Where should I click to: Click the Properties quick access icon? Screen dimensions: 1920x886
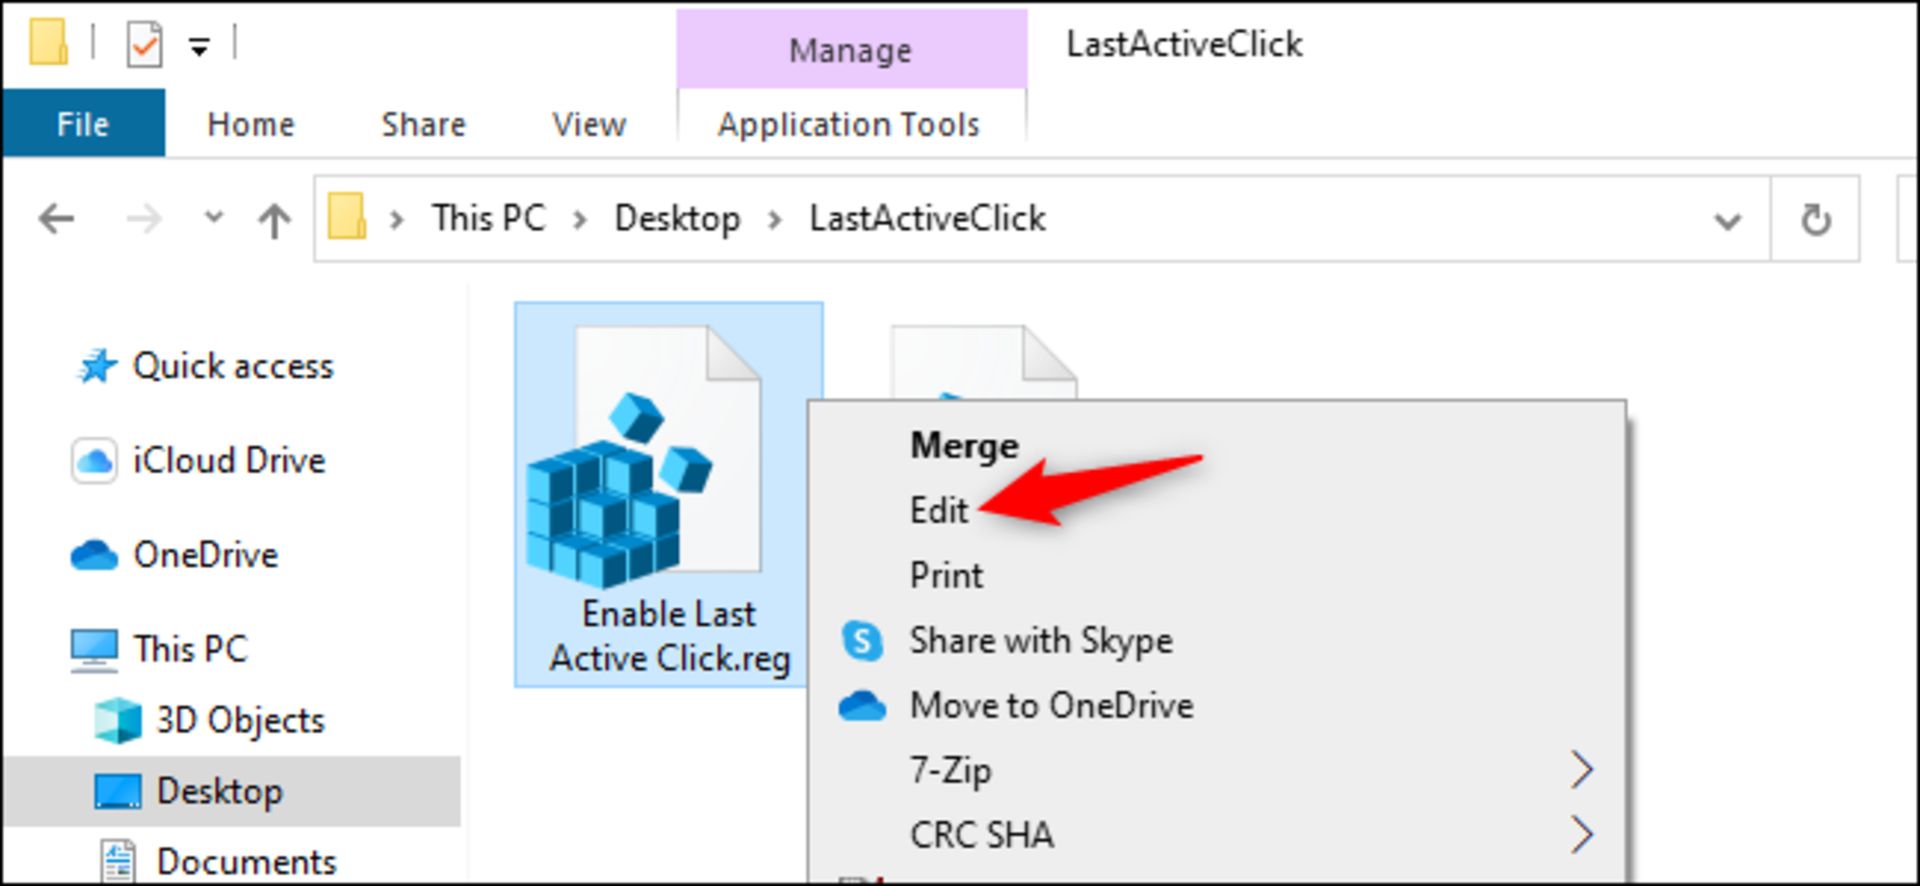[x=144, y=45]
